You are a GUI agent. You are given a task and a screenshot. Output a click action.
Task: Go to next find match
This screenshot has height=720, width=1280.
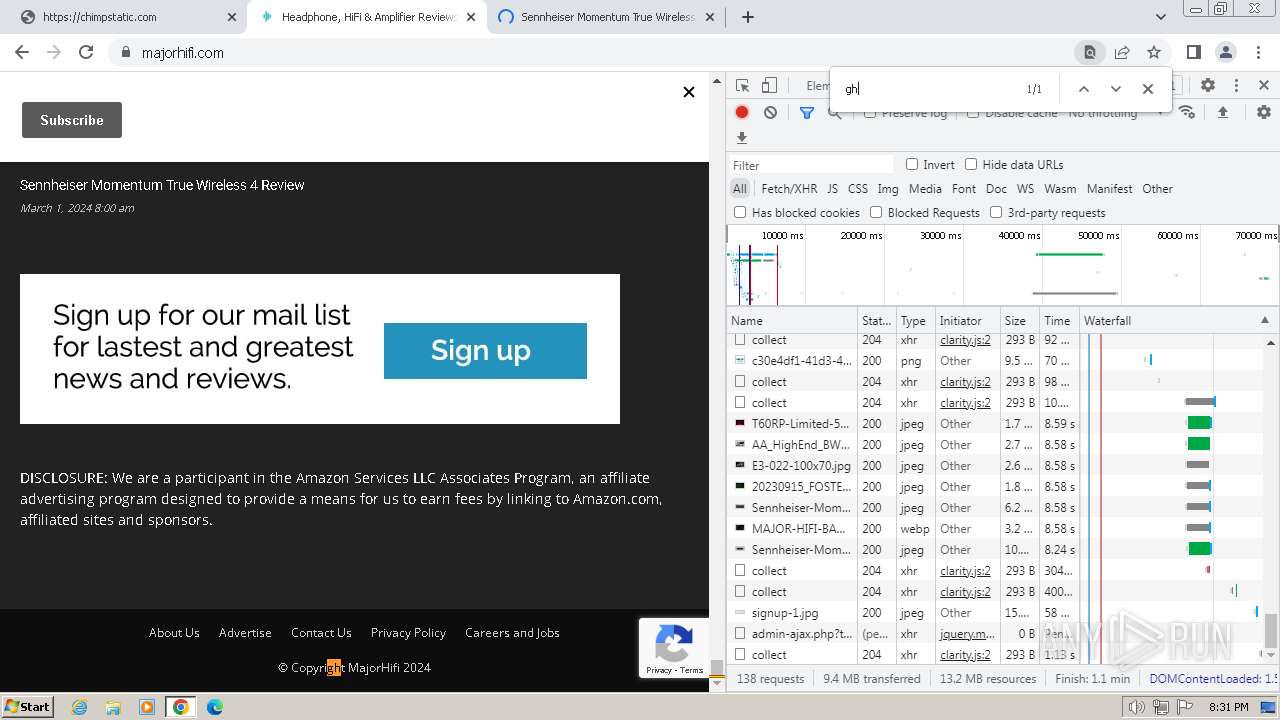tap(1116, 89)
